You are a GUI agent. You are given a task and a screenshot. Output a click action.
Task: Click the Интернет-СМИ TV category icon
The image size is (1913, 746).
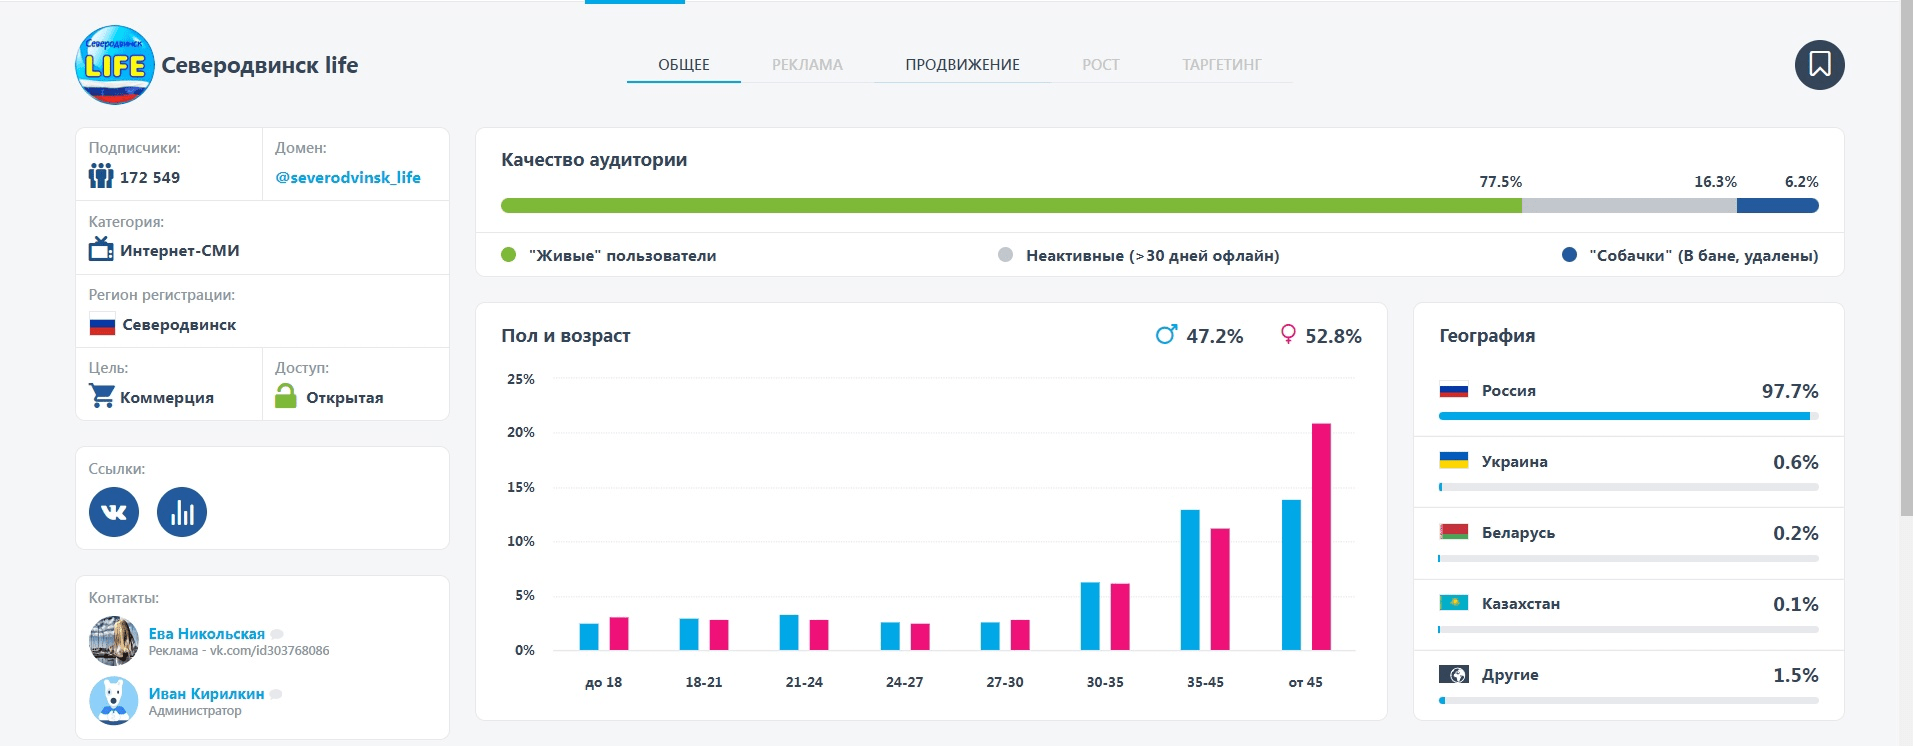[101, 249]
